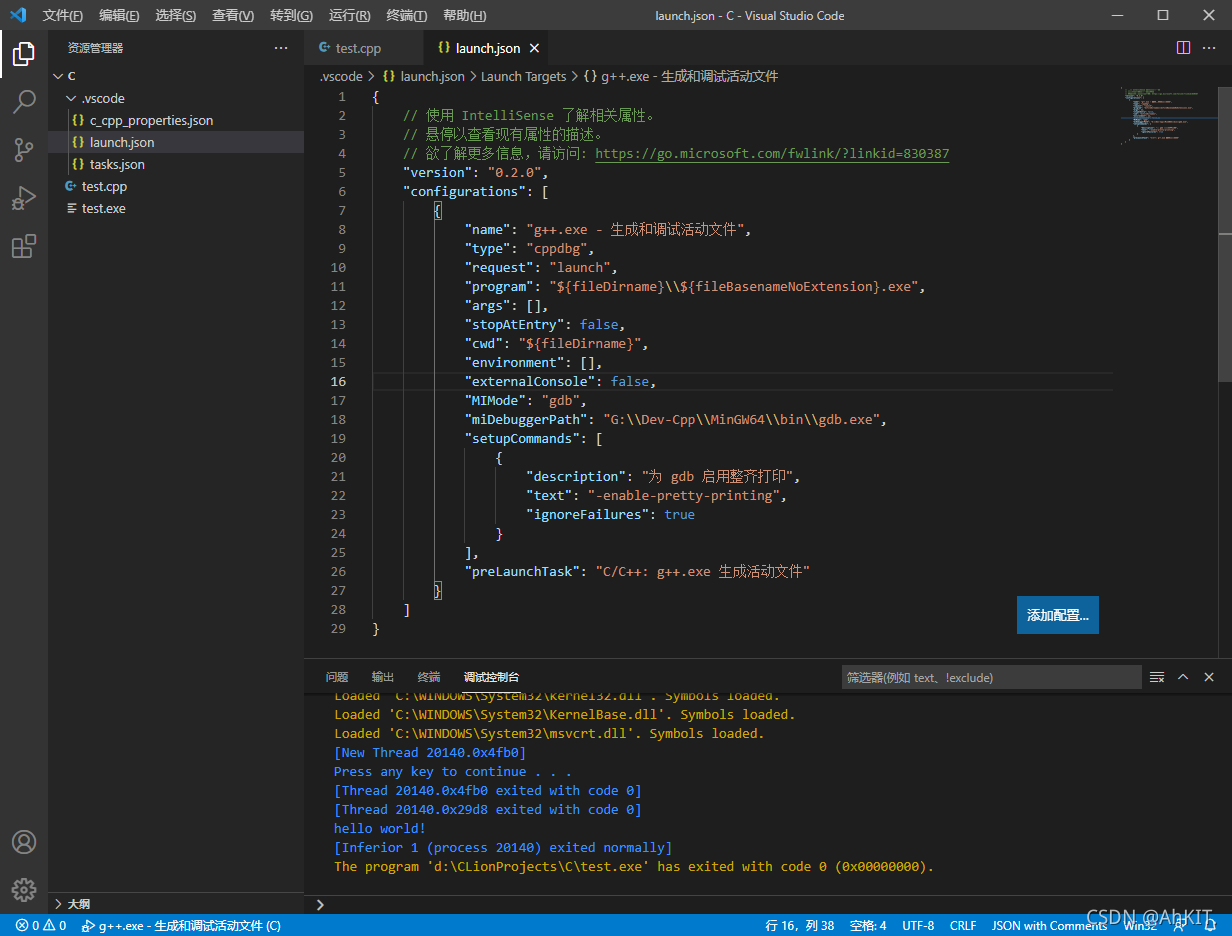The width and height of the screenshot is (1232, 936).
Task: Open Accounts menu in activity bar
Action: (x=24, y=842)
